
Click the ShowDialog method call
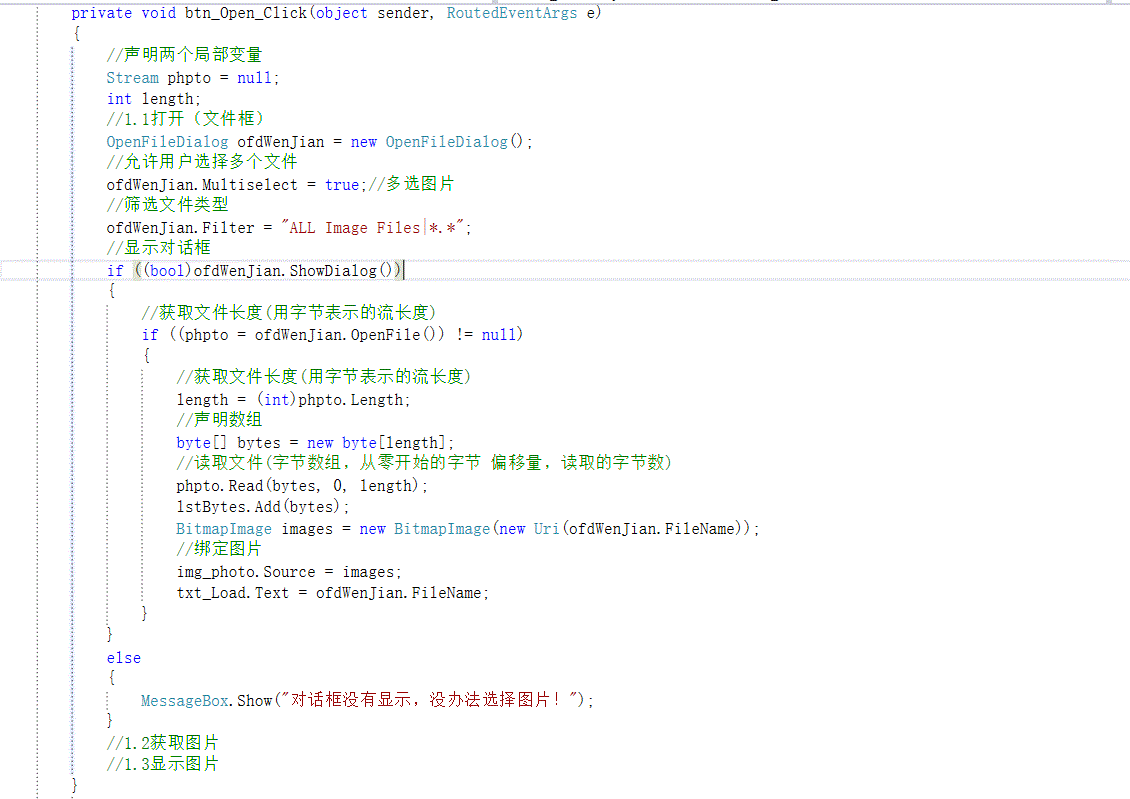[330, 270]
